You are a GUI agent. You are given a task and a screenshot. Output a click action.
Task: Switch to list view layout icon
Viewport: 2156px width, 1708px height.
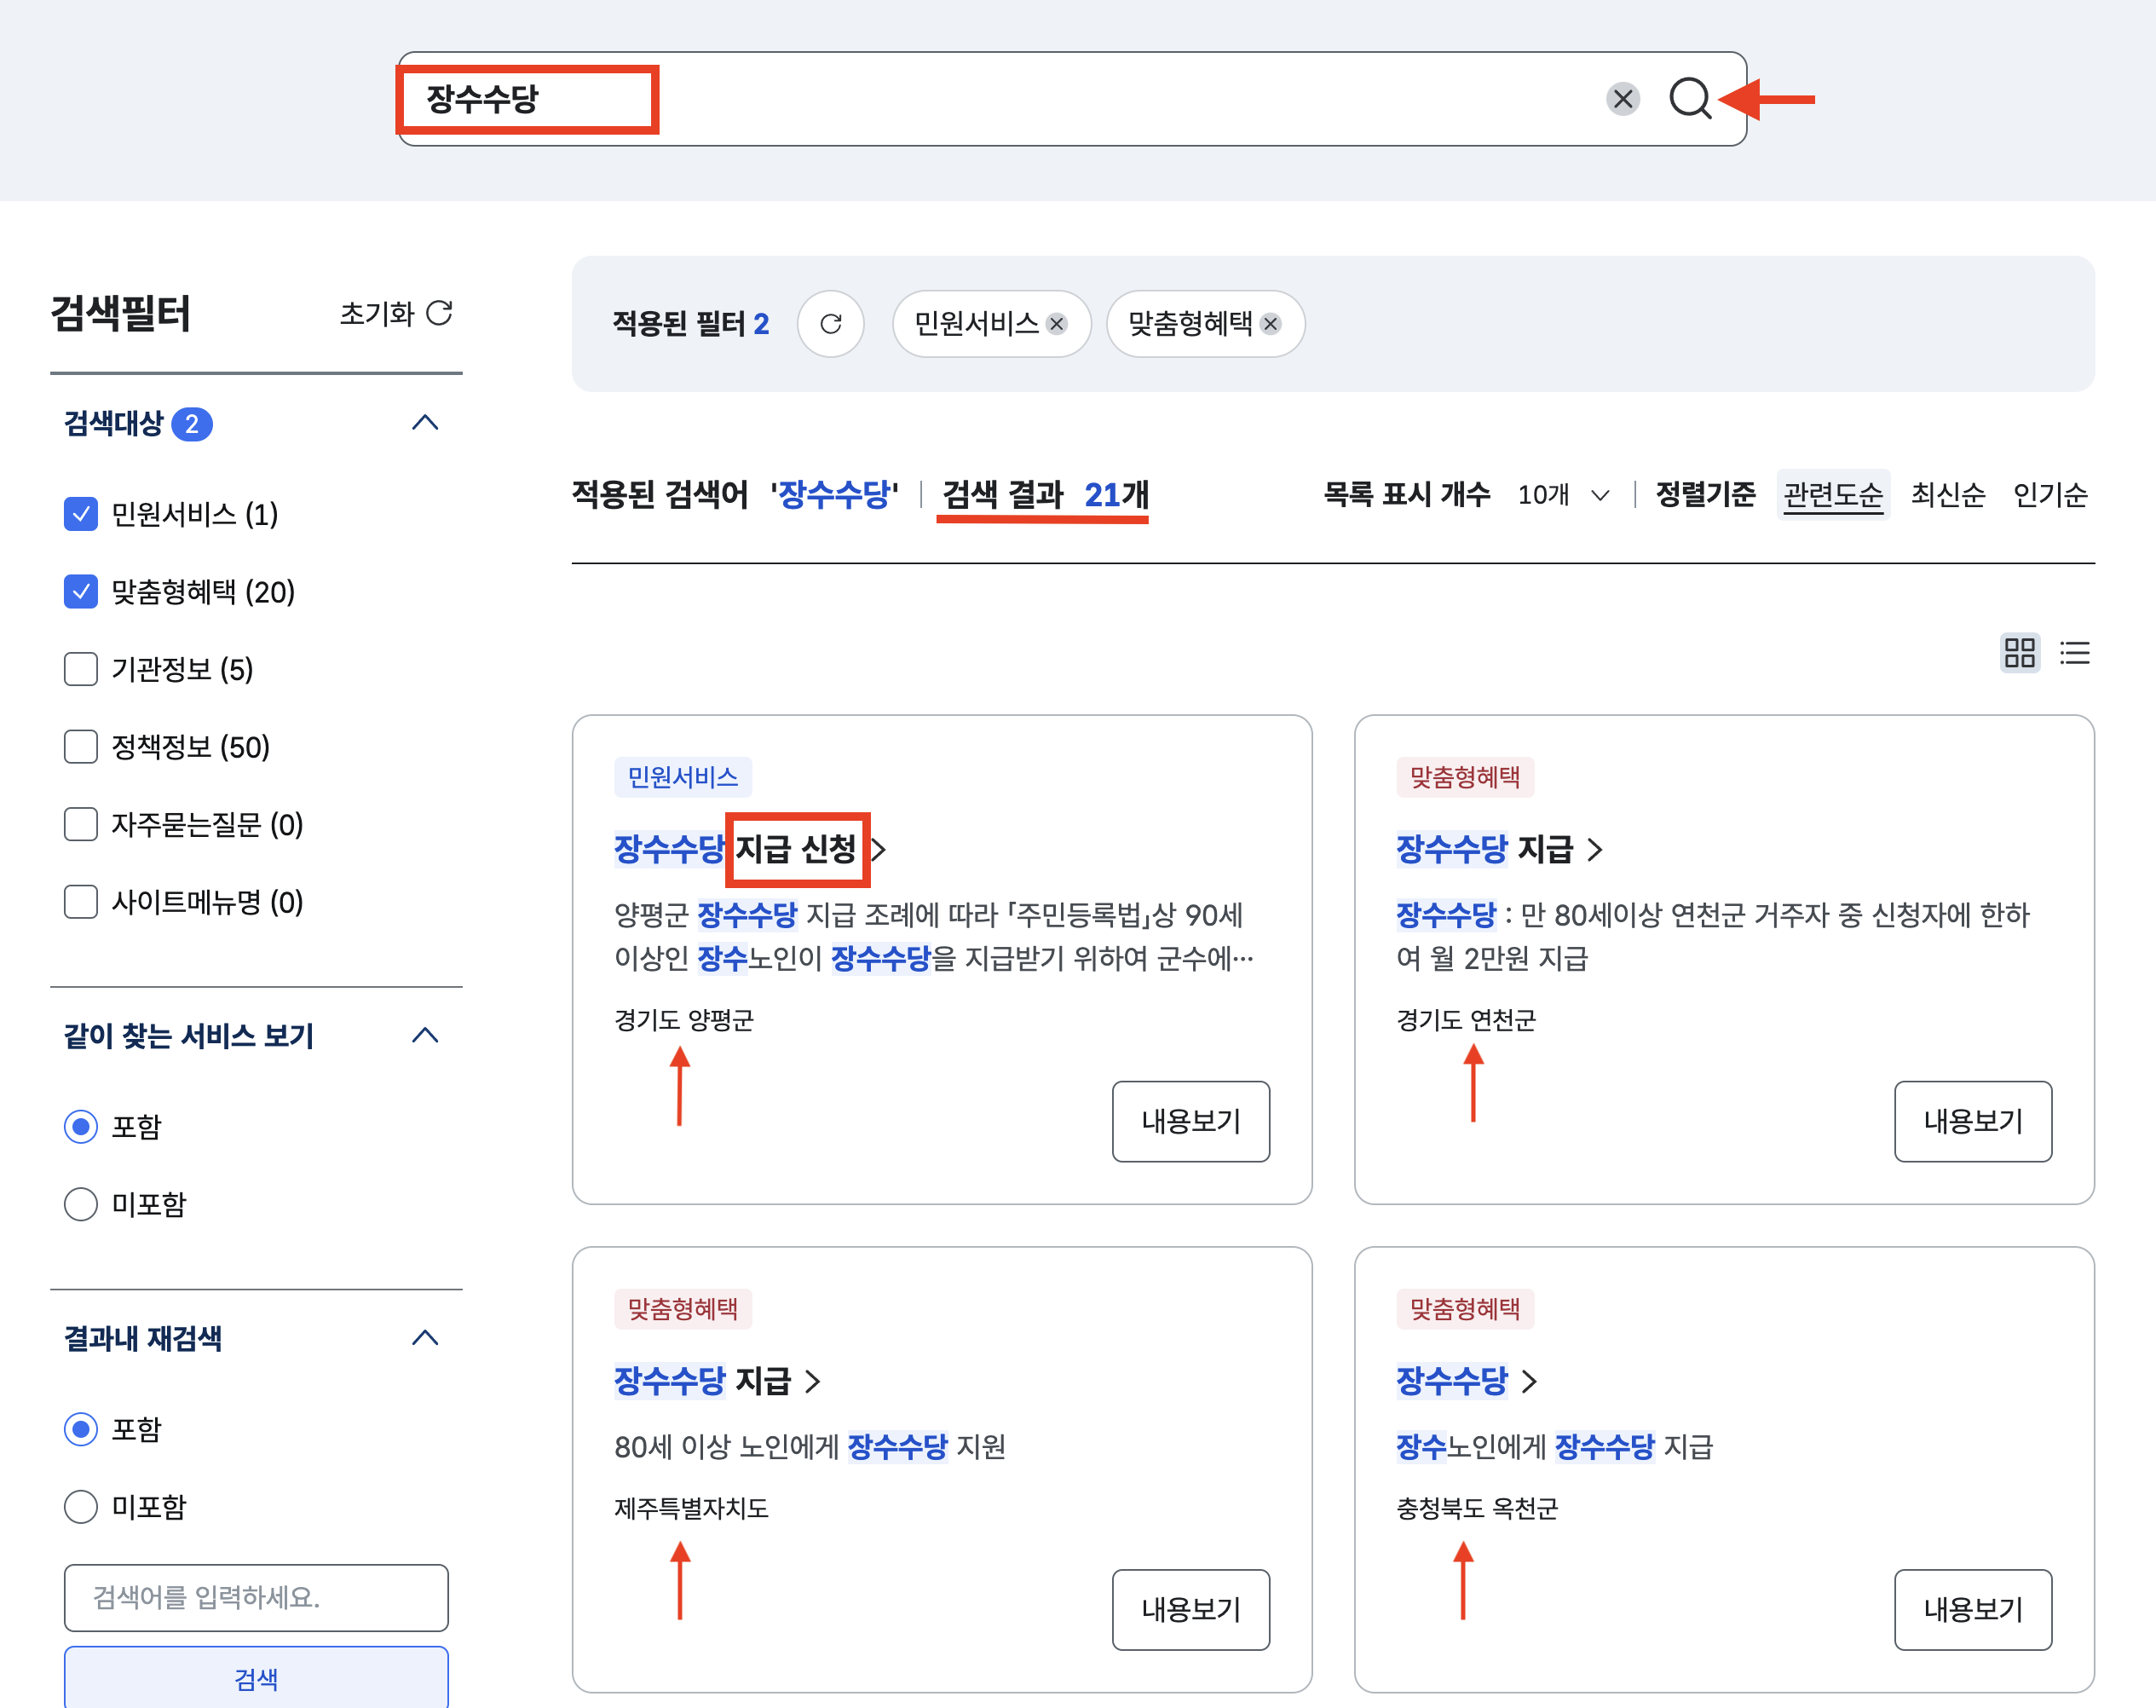pyautogui.click(x=2075, y=653)
